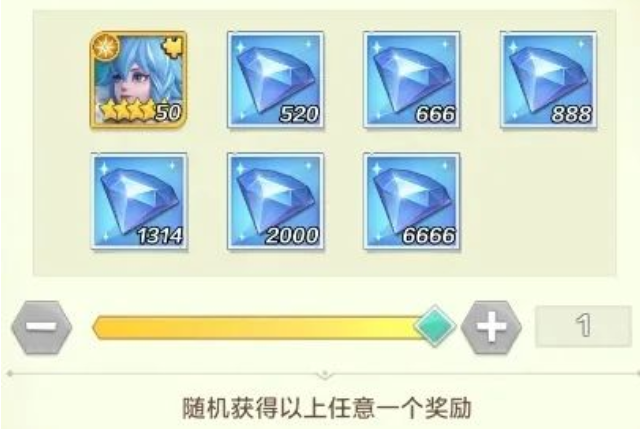Select the blue-haired hero shard reward
Image resolution: width=640 pixels, height=429 pixels.
[x=138, y=80]
